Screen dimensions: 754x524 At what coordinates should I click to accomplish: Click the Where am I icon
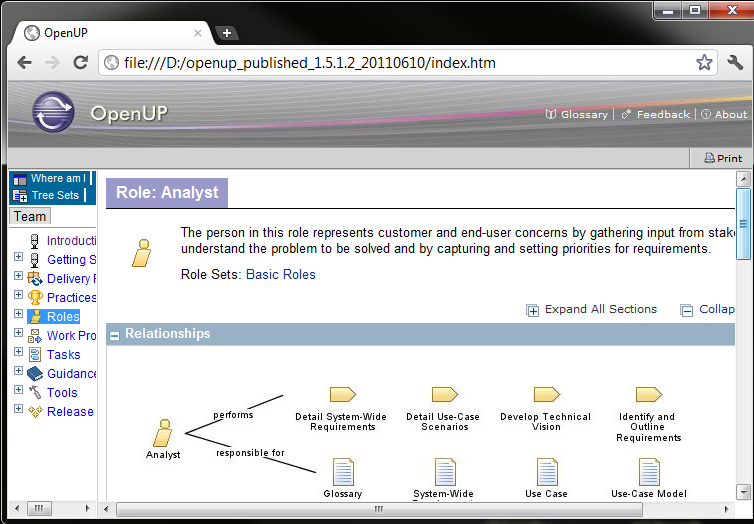coord(20,180)
